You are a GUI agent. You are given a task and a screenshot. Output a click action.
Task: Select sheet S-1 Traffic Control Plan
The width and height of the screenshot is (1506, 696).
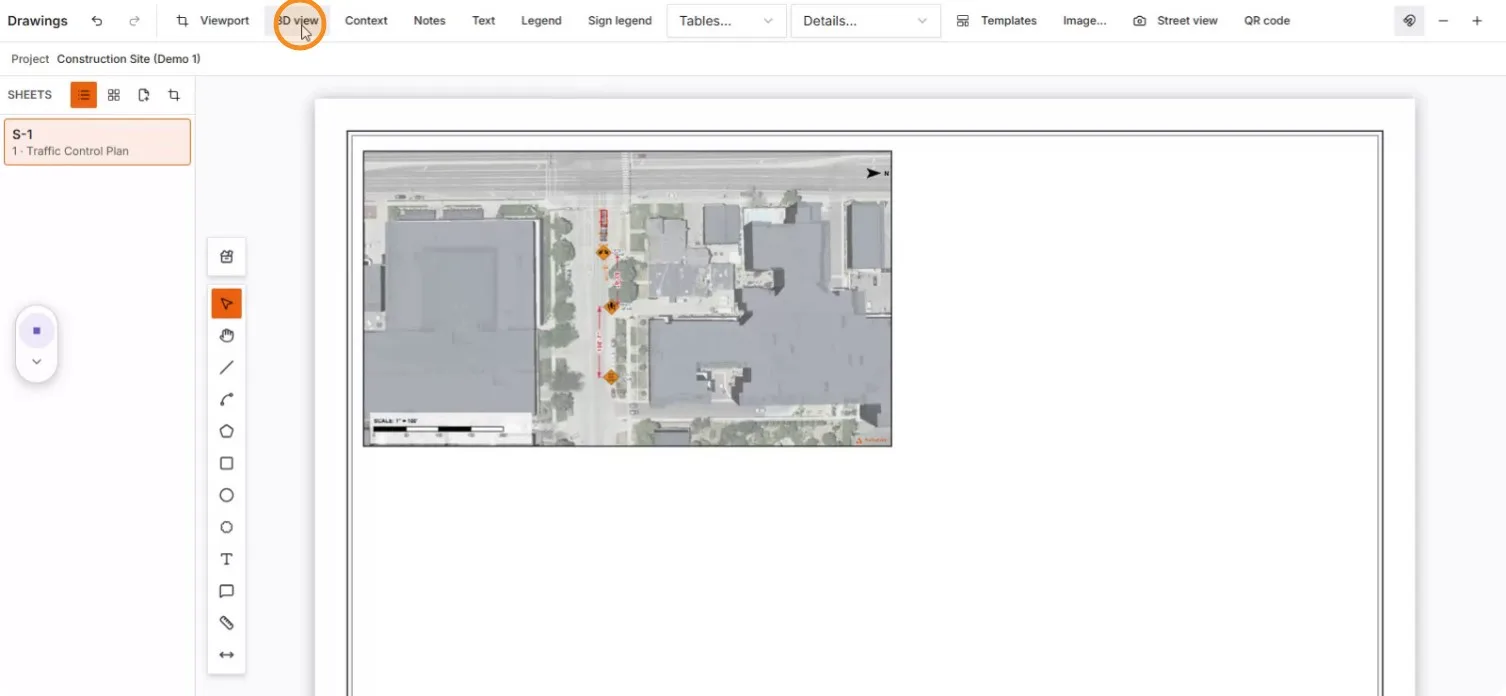[x=97, y=142]
